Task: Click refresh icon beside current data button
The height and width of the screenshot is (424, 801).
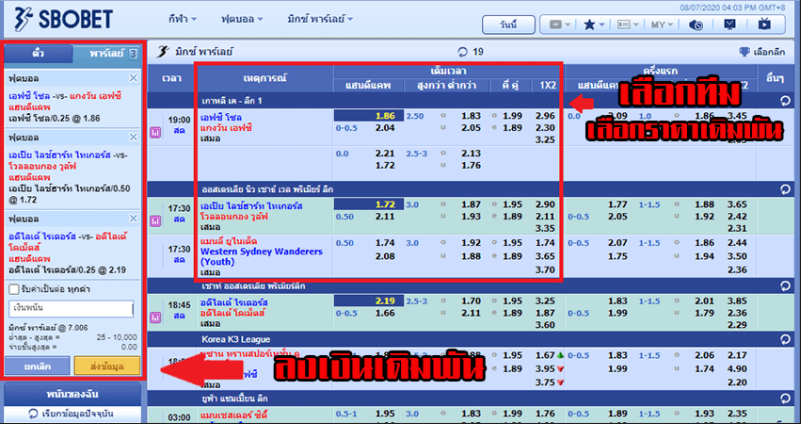Action: pyautogui.click(x=33, y=414)
